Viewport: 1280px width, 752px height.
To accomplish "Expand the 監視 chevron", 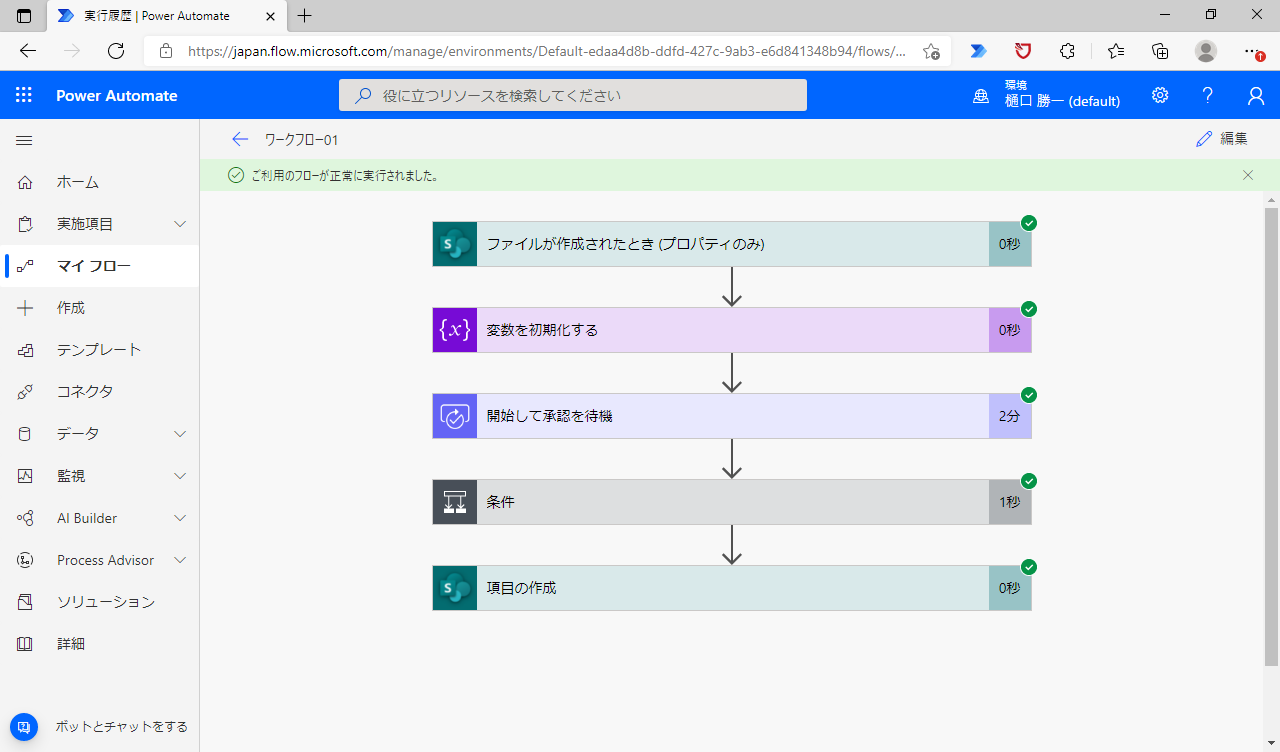I will pyautogui.click(x=180, y=476).
